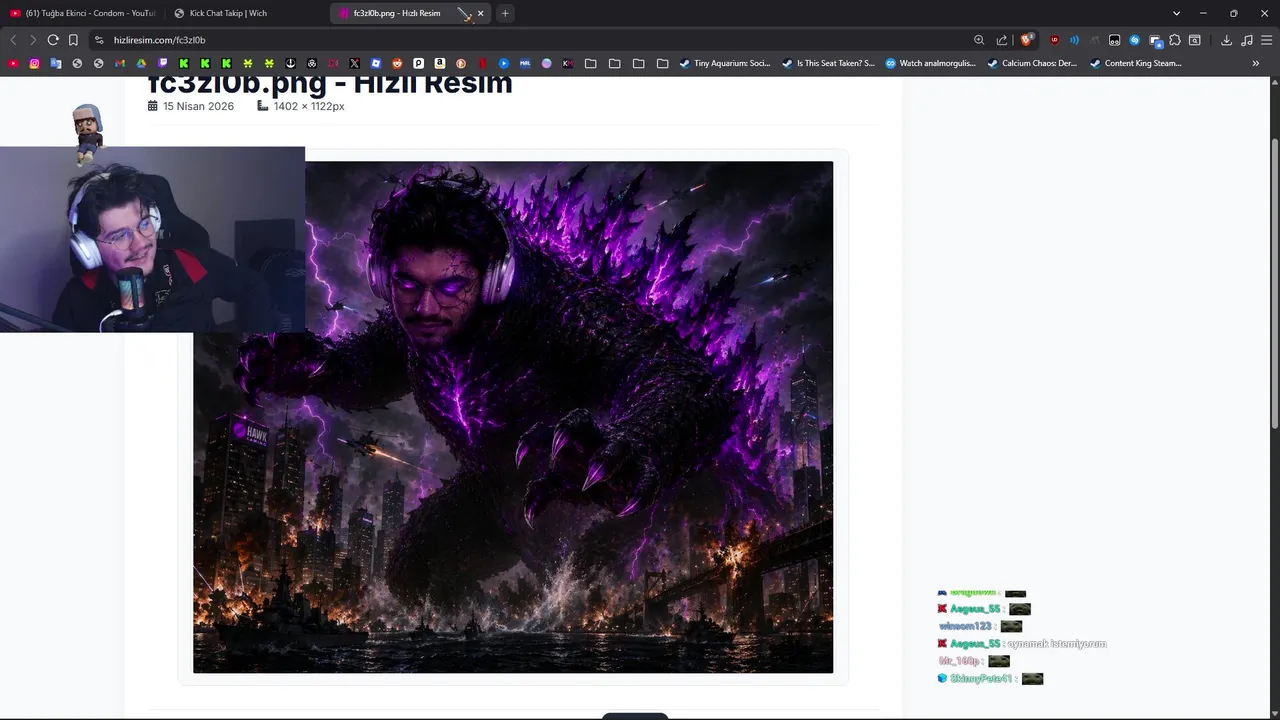Open the Twitch bookmark icon
Image resolution: width=1280 pixels, height=720 pixels.
[163, 63]
